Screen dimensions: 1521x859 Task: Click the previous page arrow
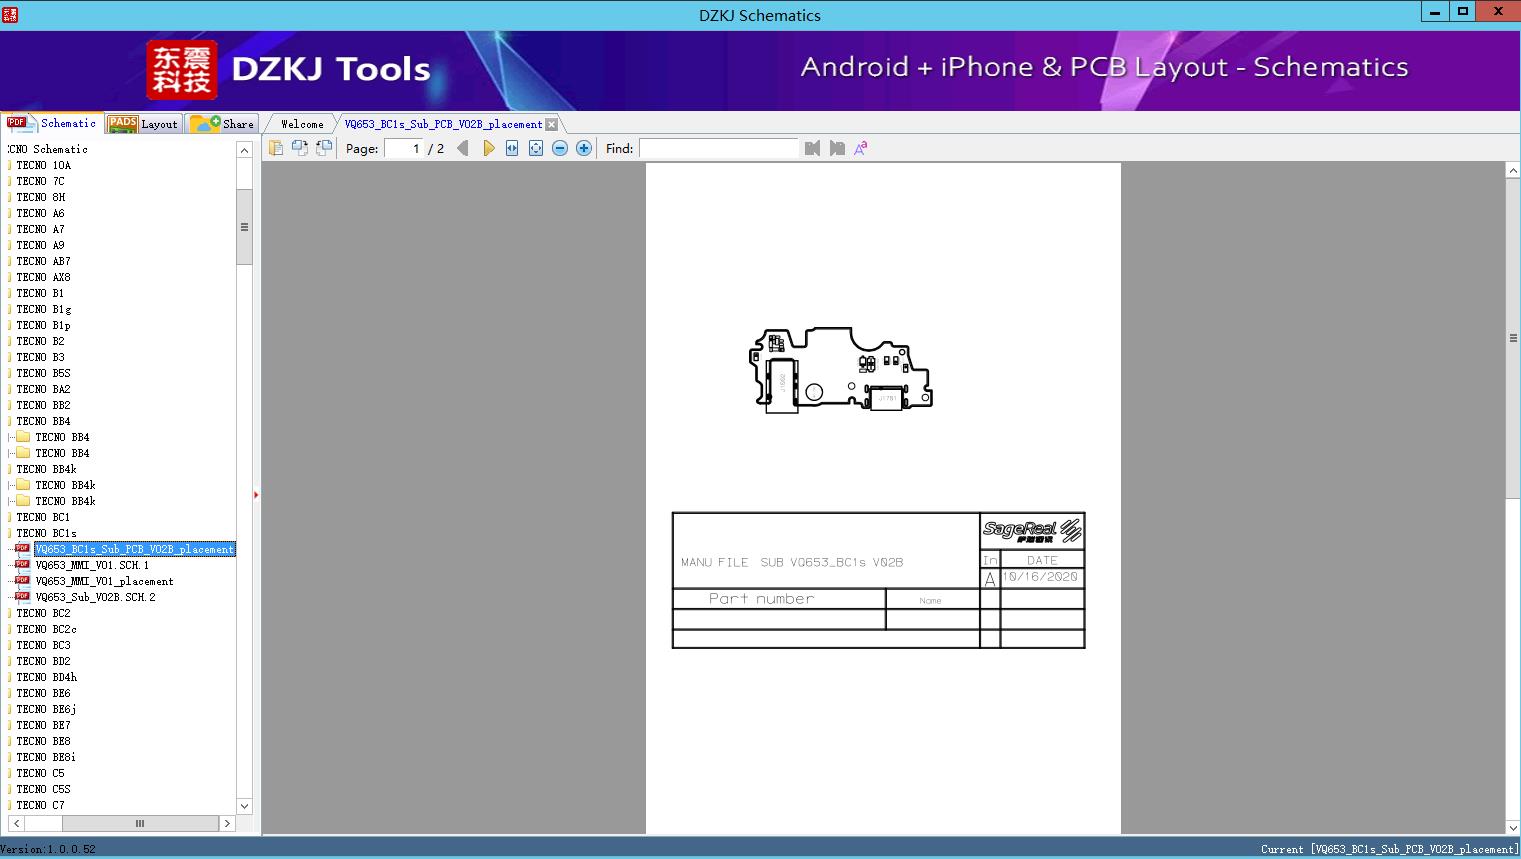(x=462, y=148)
